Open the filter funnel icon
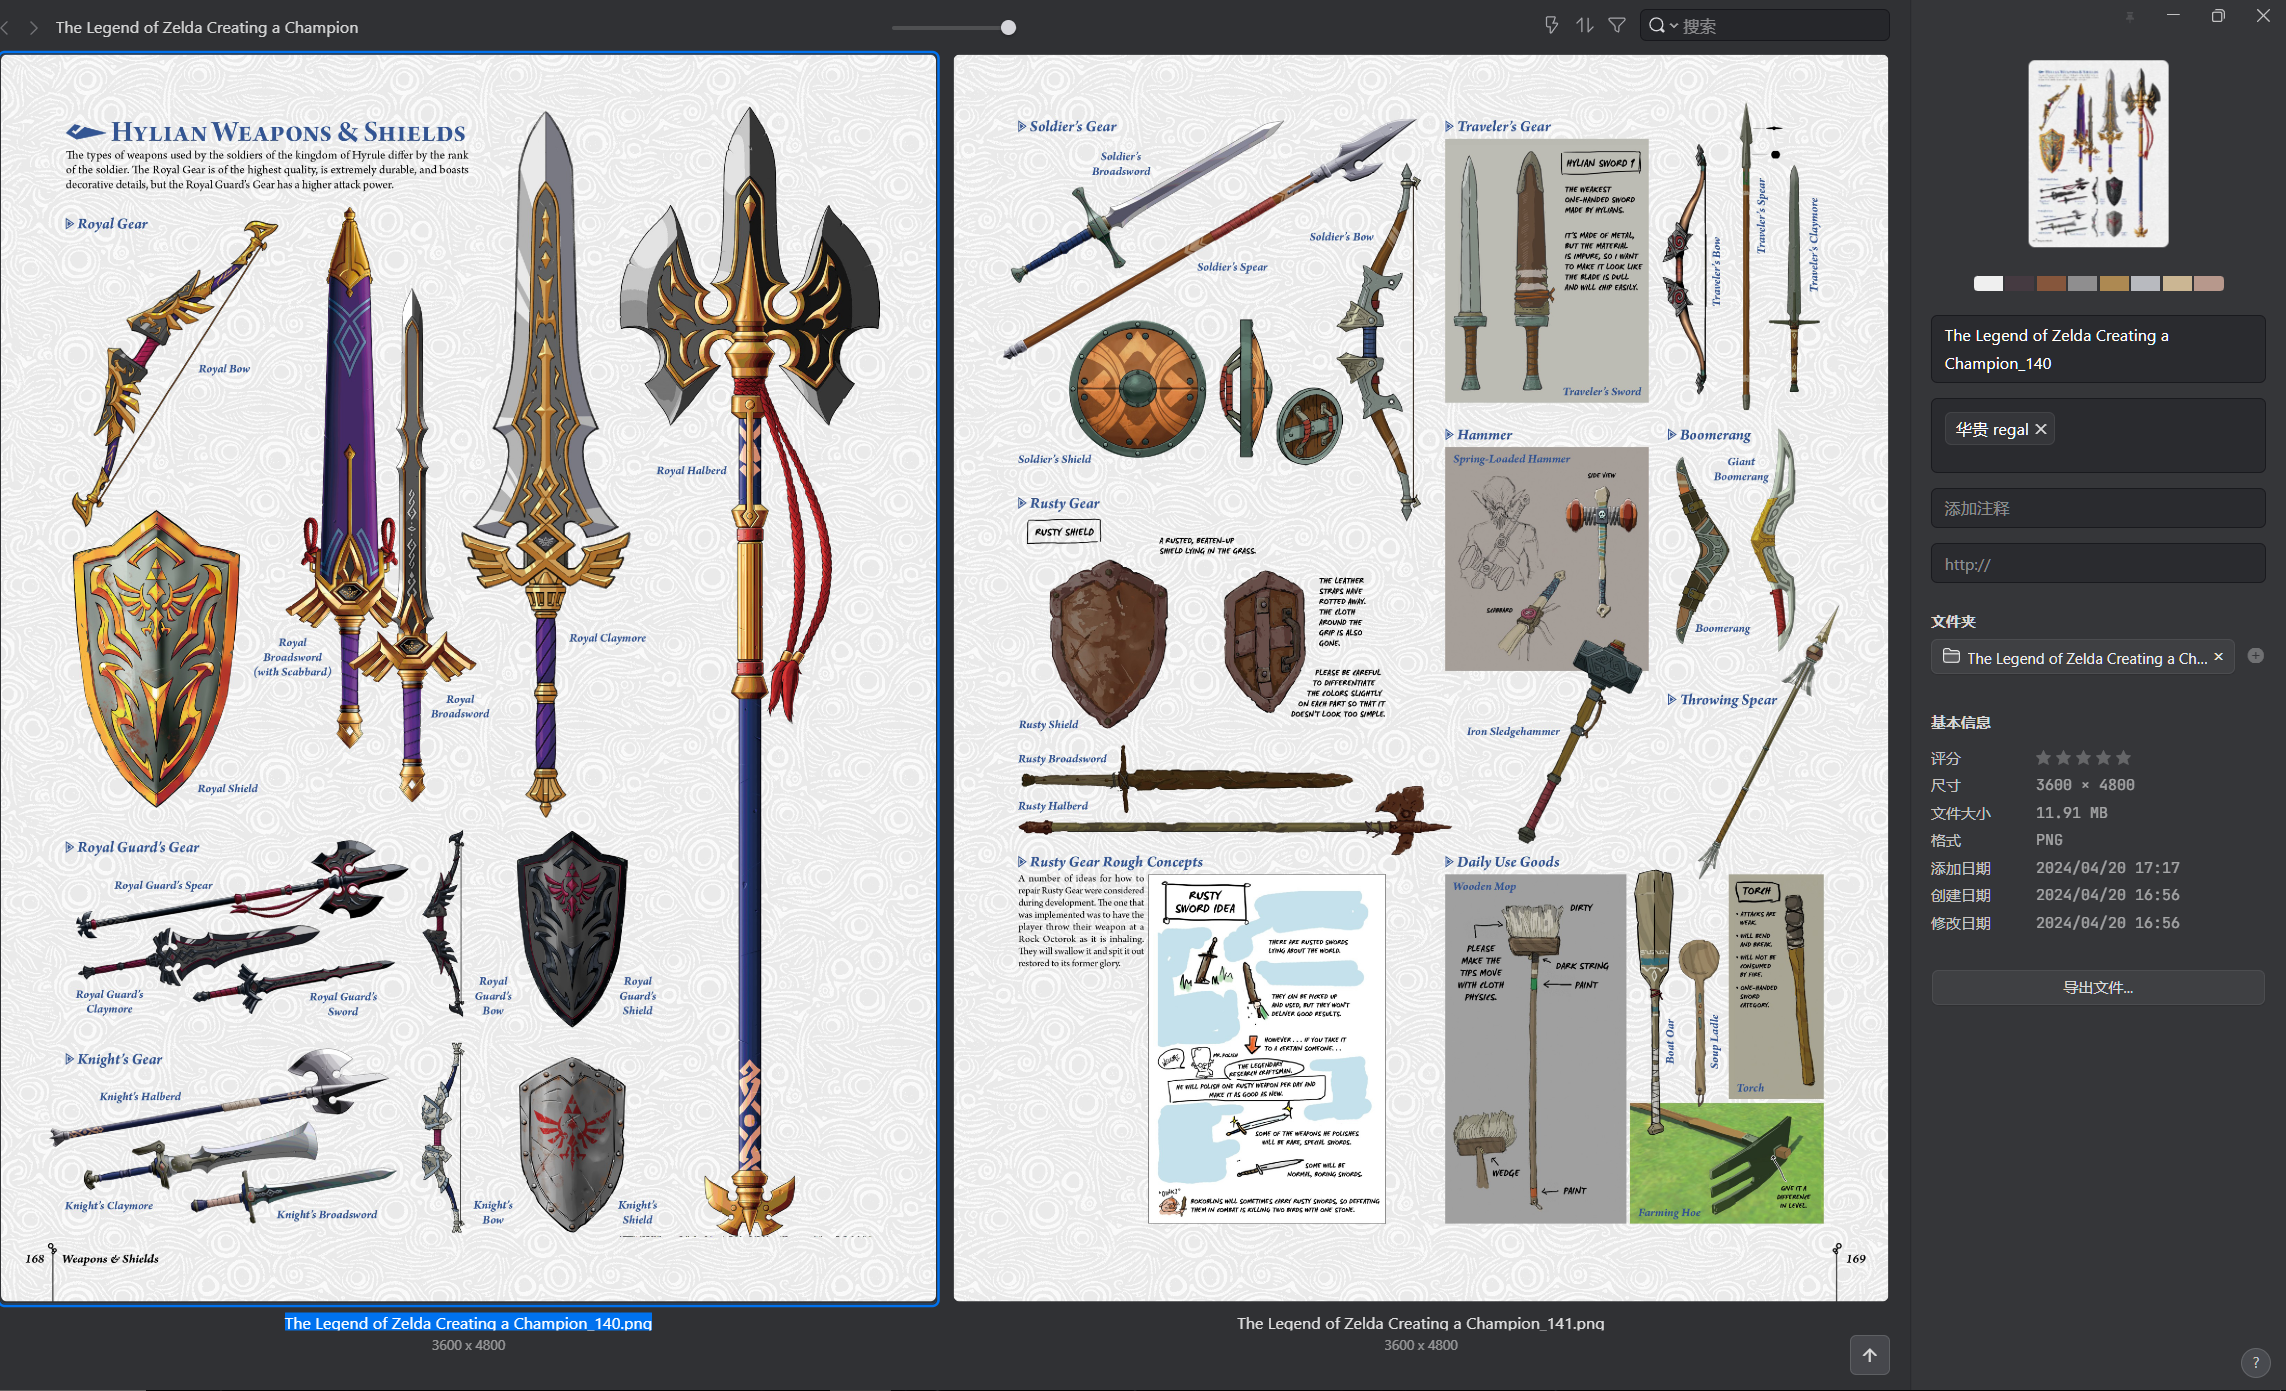 click(x=1617, y=25)
